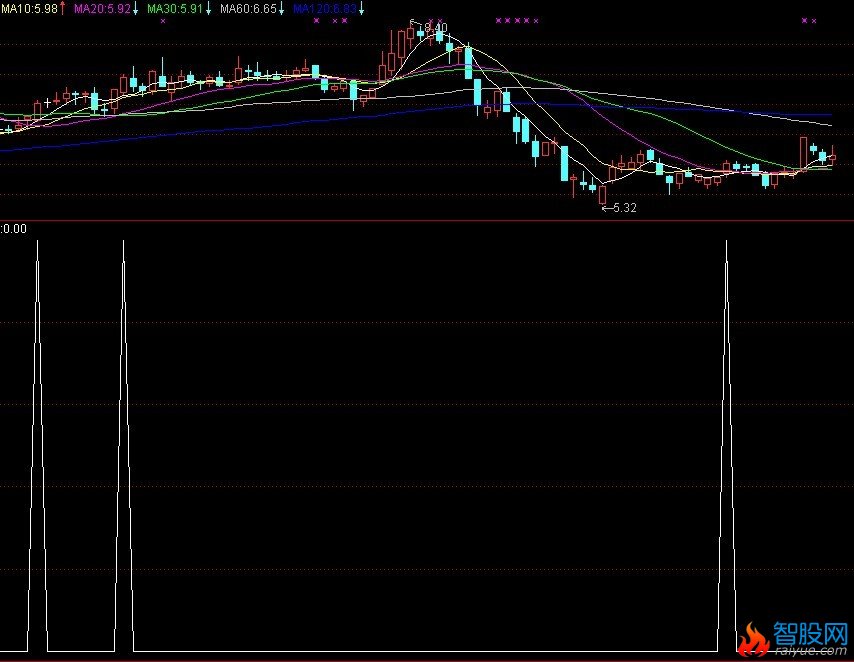Select the magenta MA20:5.92 label
Screen dimensions: 854x662
tap(102, 8)
